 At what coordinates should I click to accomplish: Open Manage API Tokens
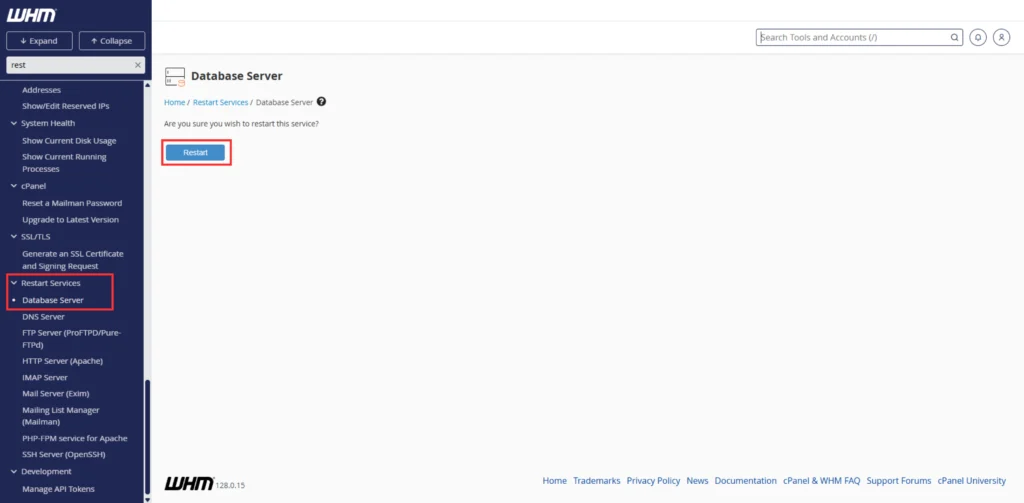(x=58, y=489)
